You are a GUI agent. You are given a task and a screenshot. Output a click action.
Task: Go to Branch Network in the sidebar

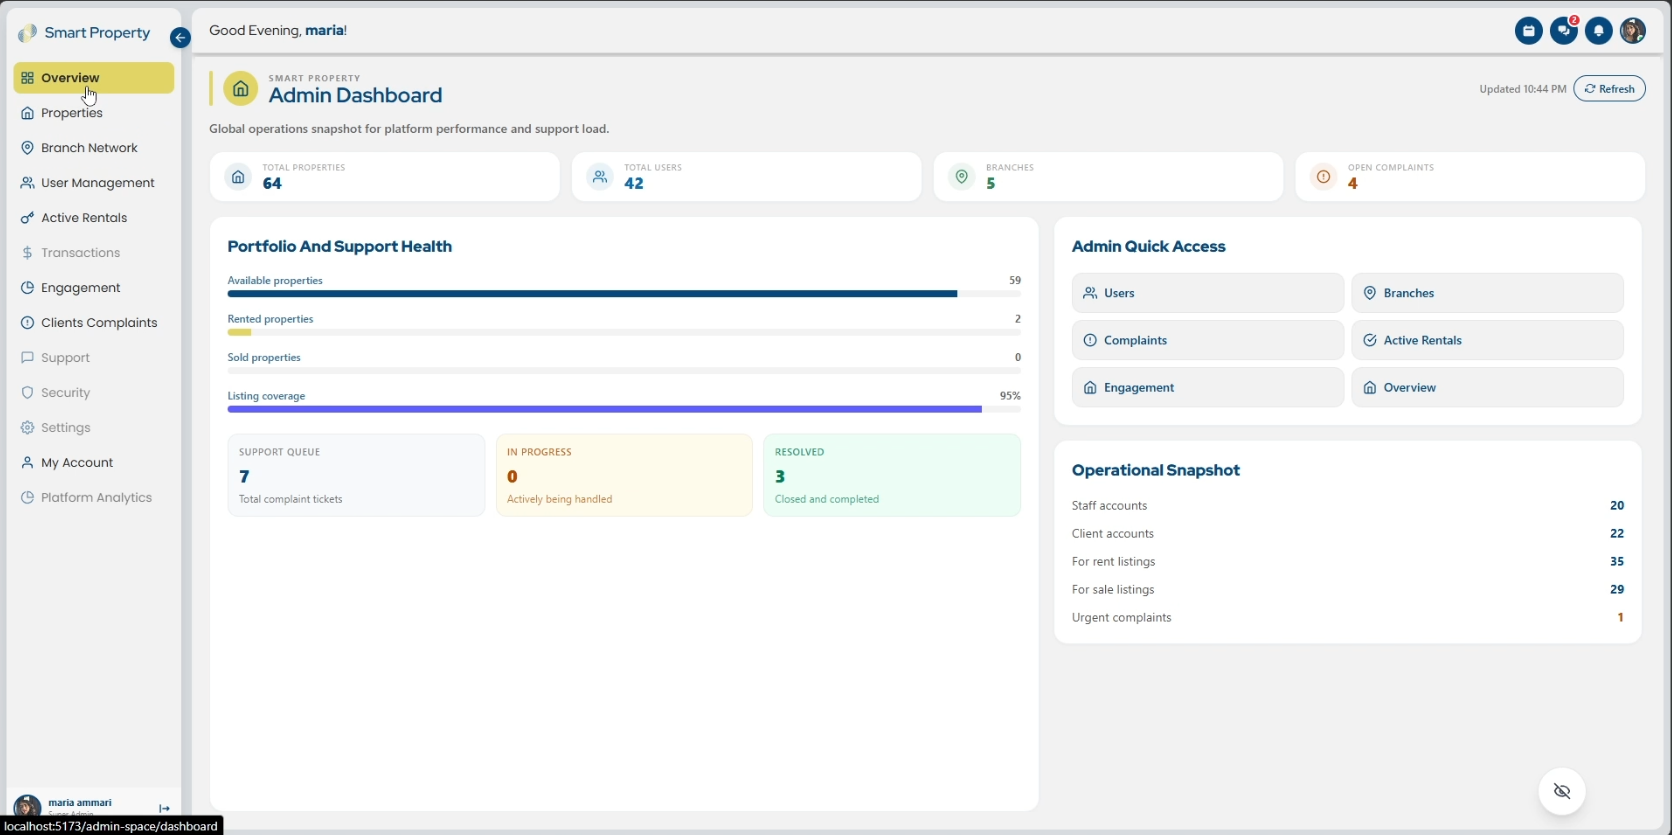[x=94, y=148]
